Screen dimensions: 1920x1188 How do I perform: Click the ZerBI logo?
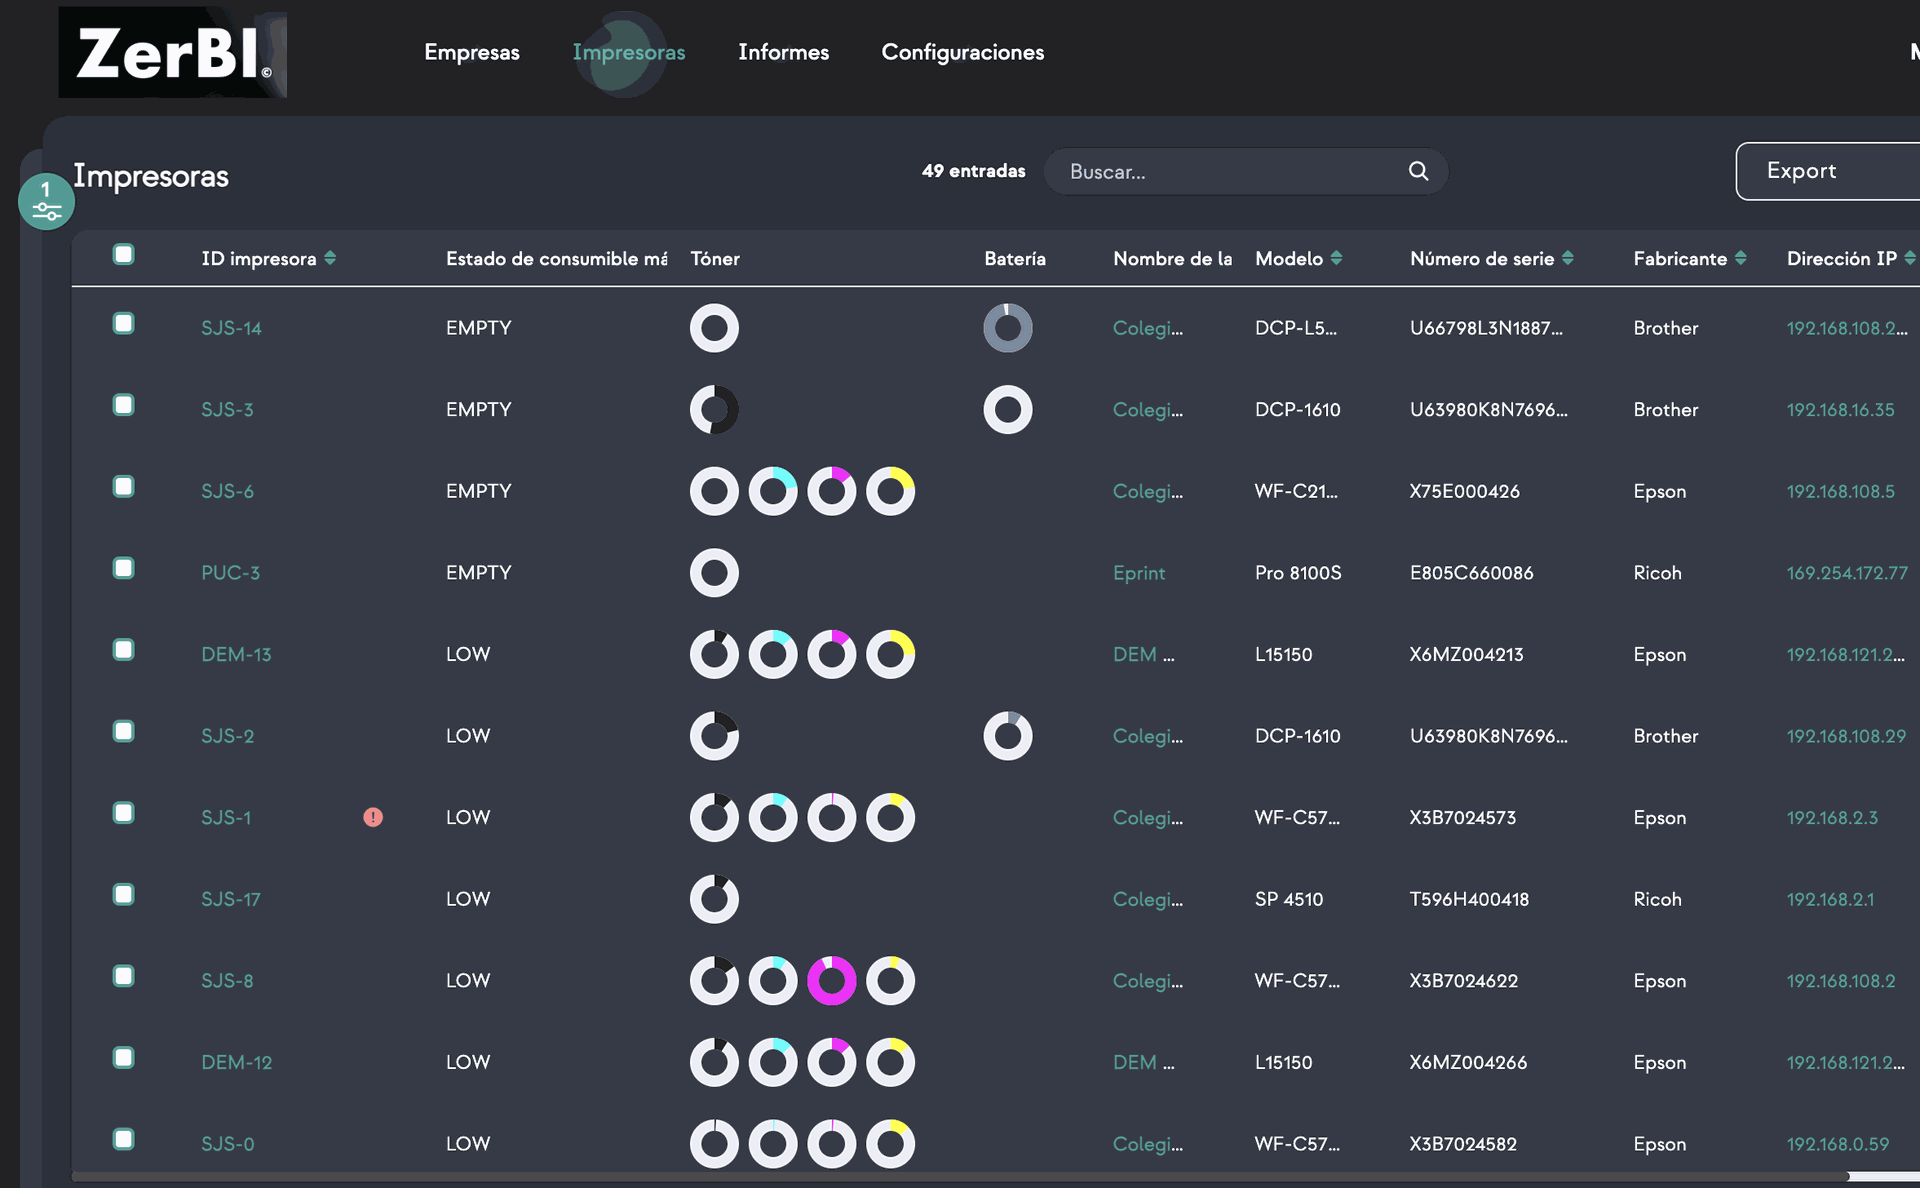click(x=172, y=53)
